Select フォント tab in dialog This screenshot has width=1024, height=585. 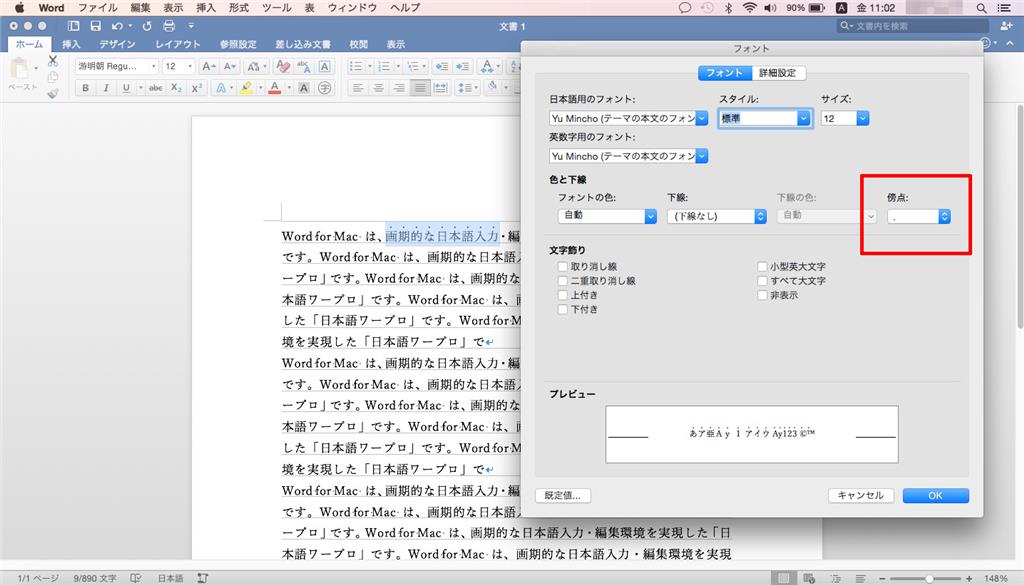[725, 73]
